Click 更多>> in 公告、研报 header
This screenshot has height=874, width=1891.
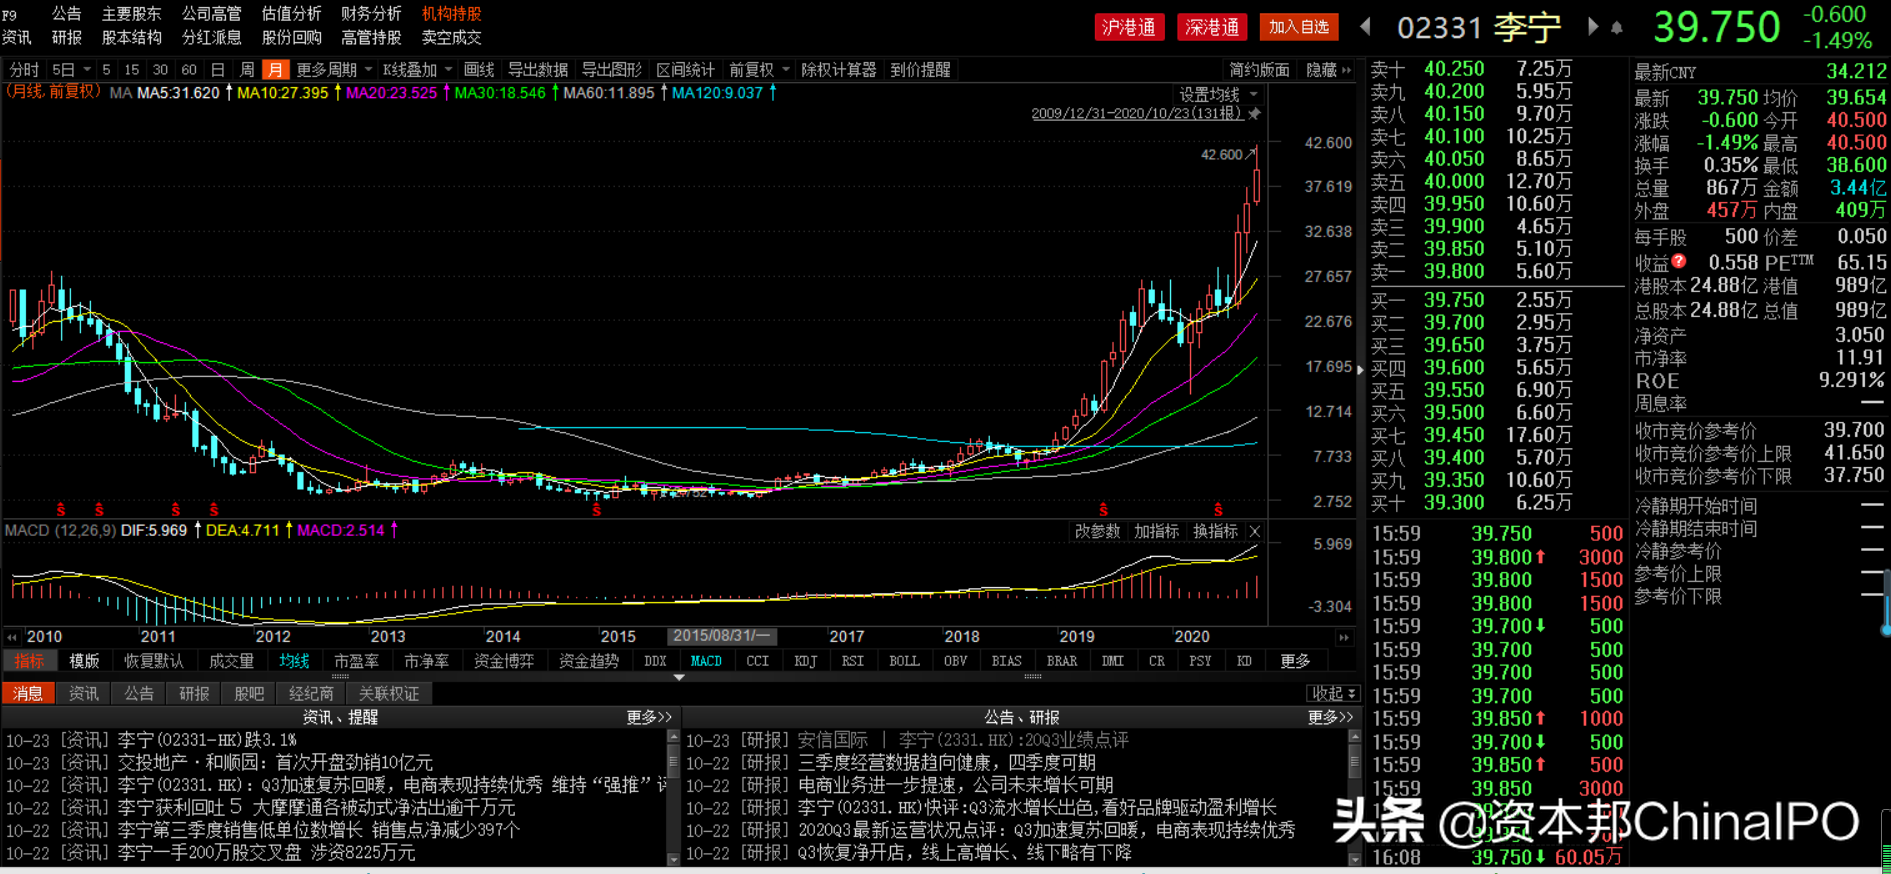pyautogui.click(x=1330, y=717)
